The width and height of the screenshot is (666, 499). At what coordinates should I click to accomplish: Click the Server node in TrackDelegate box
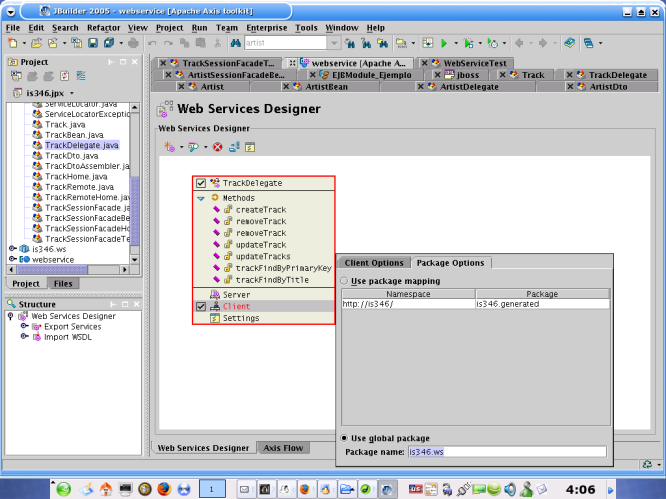pyautogui.click(x=236, y=295)
